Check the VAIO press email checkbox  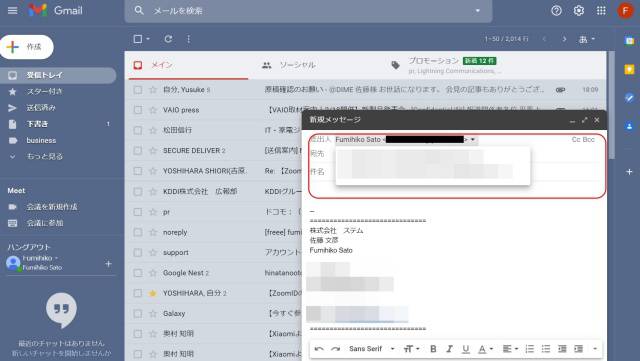138,110
